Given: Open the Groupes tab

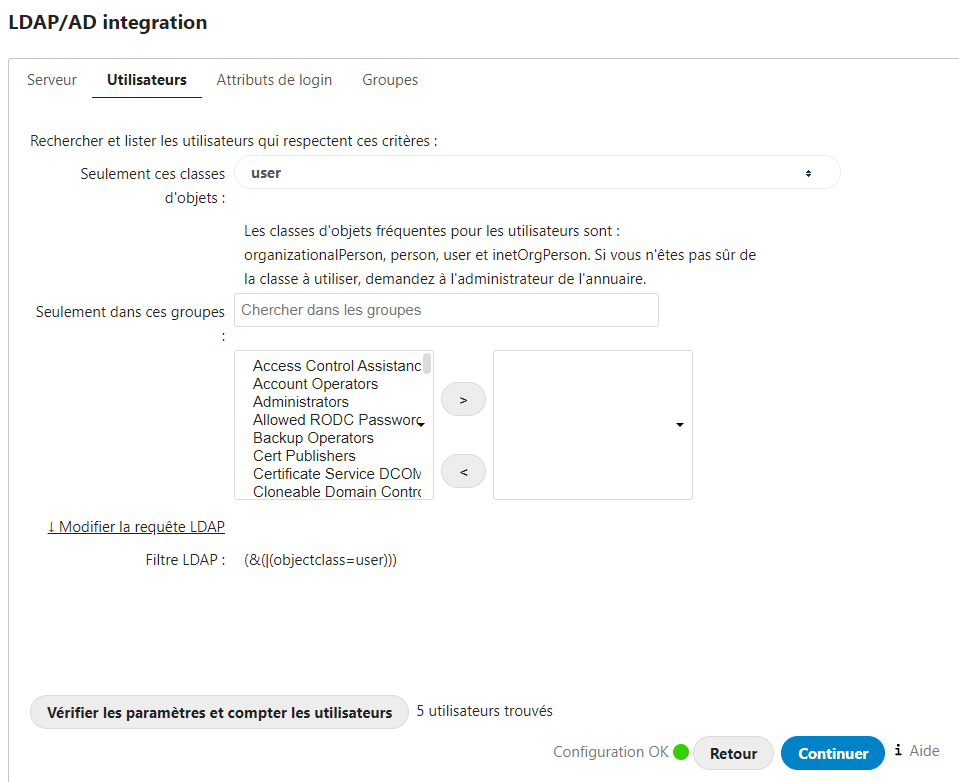Looking at the screenshot, I should (x=390, y=79).
